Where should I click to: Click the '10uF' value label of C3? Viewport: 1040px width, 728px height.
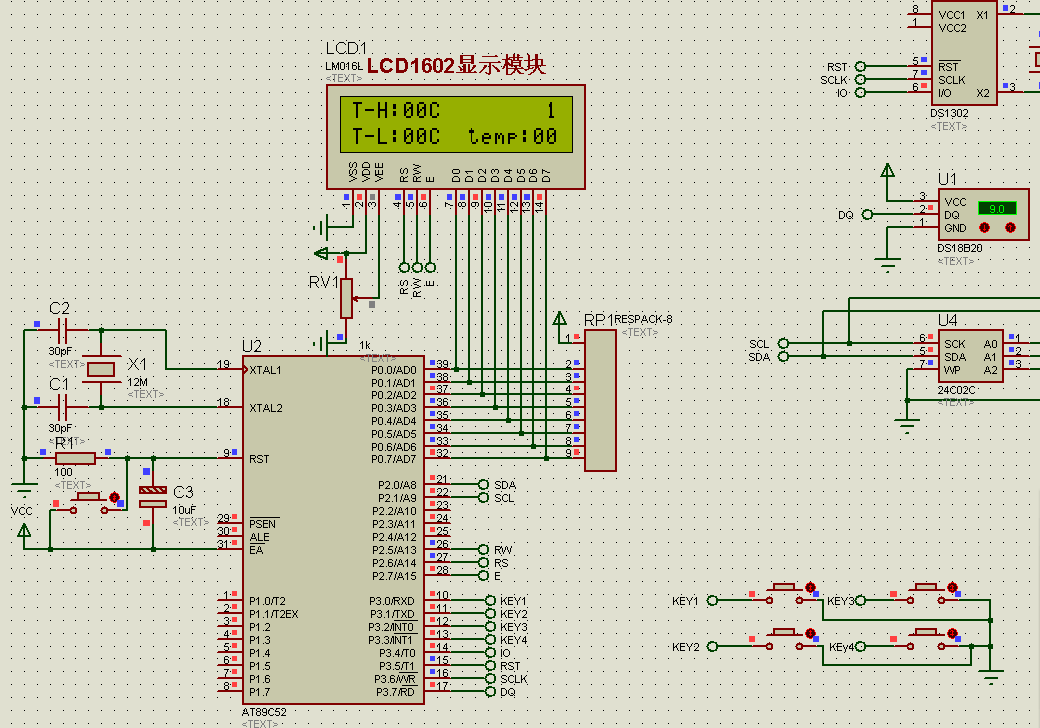tap(184, 510)
